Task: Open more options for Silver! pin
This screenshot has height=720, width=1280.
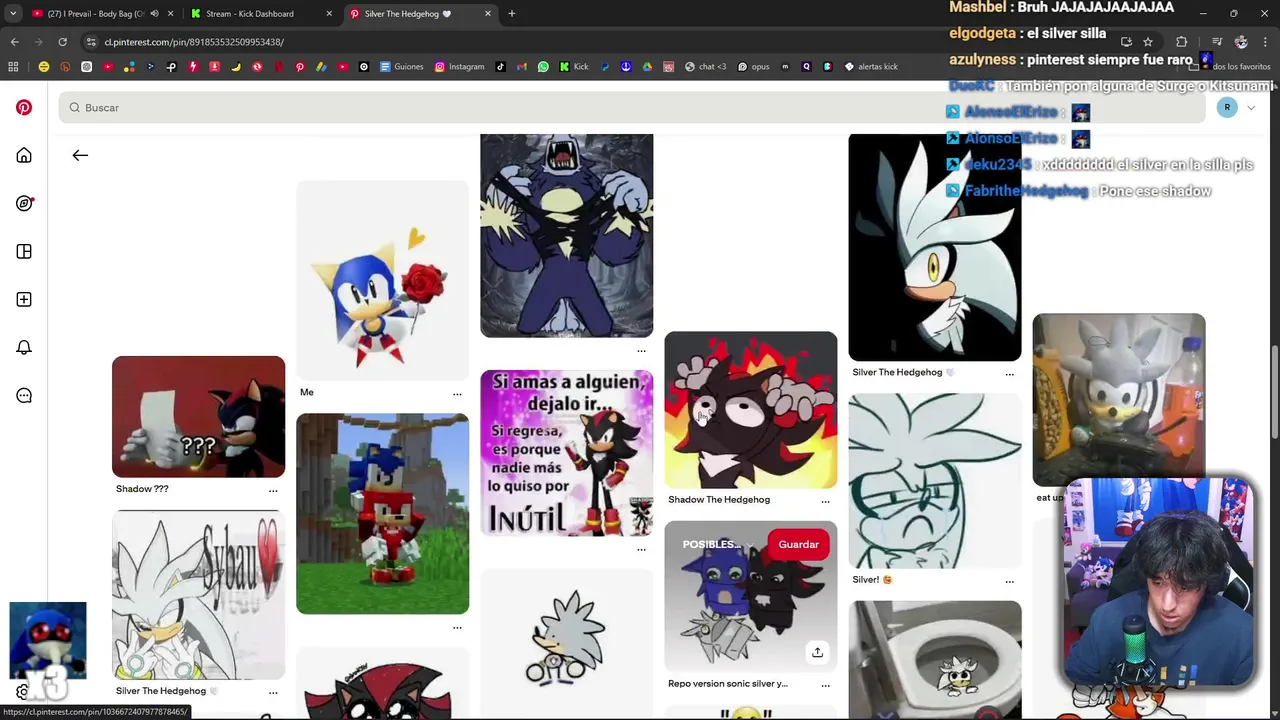Action: click(x=1009, y=580)
